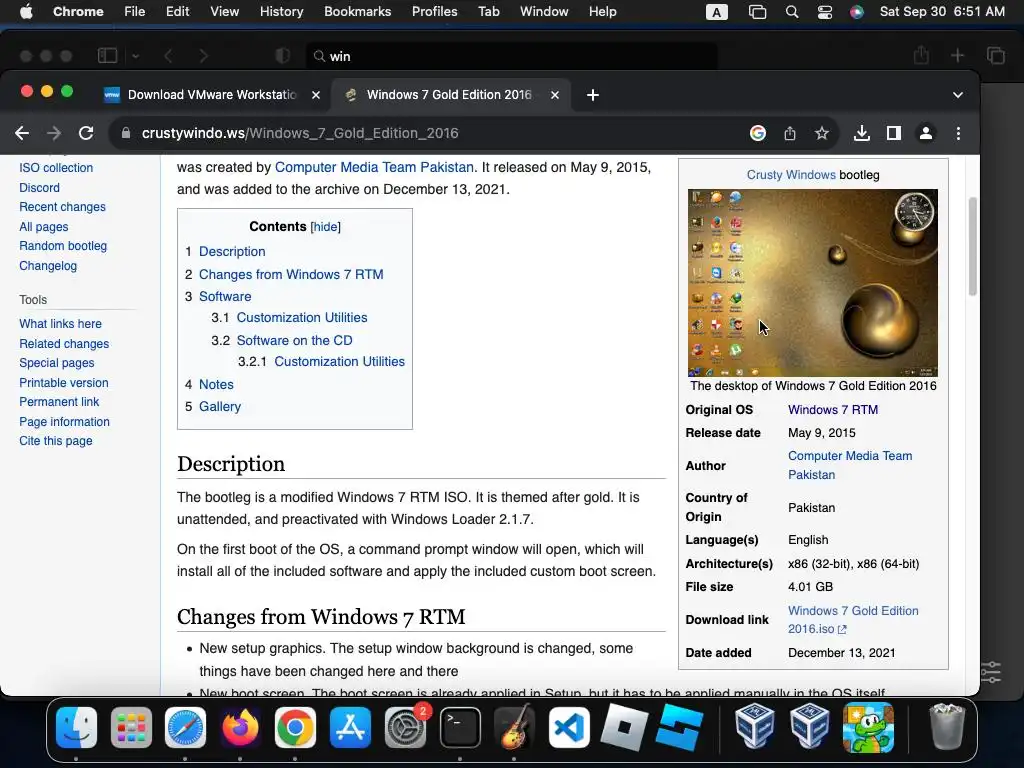This screenshot has height=768, width=1024.
Task: Open the History menu
Action: coord(281,12)
